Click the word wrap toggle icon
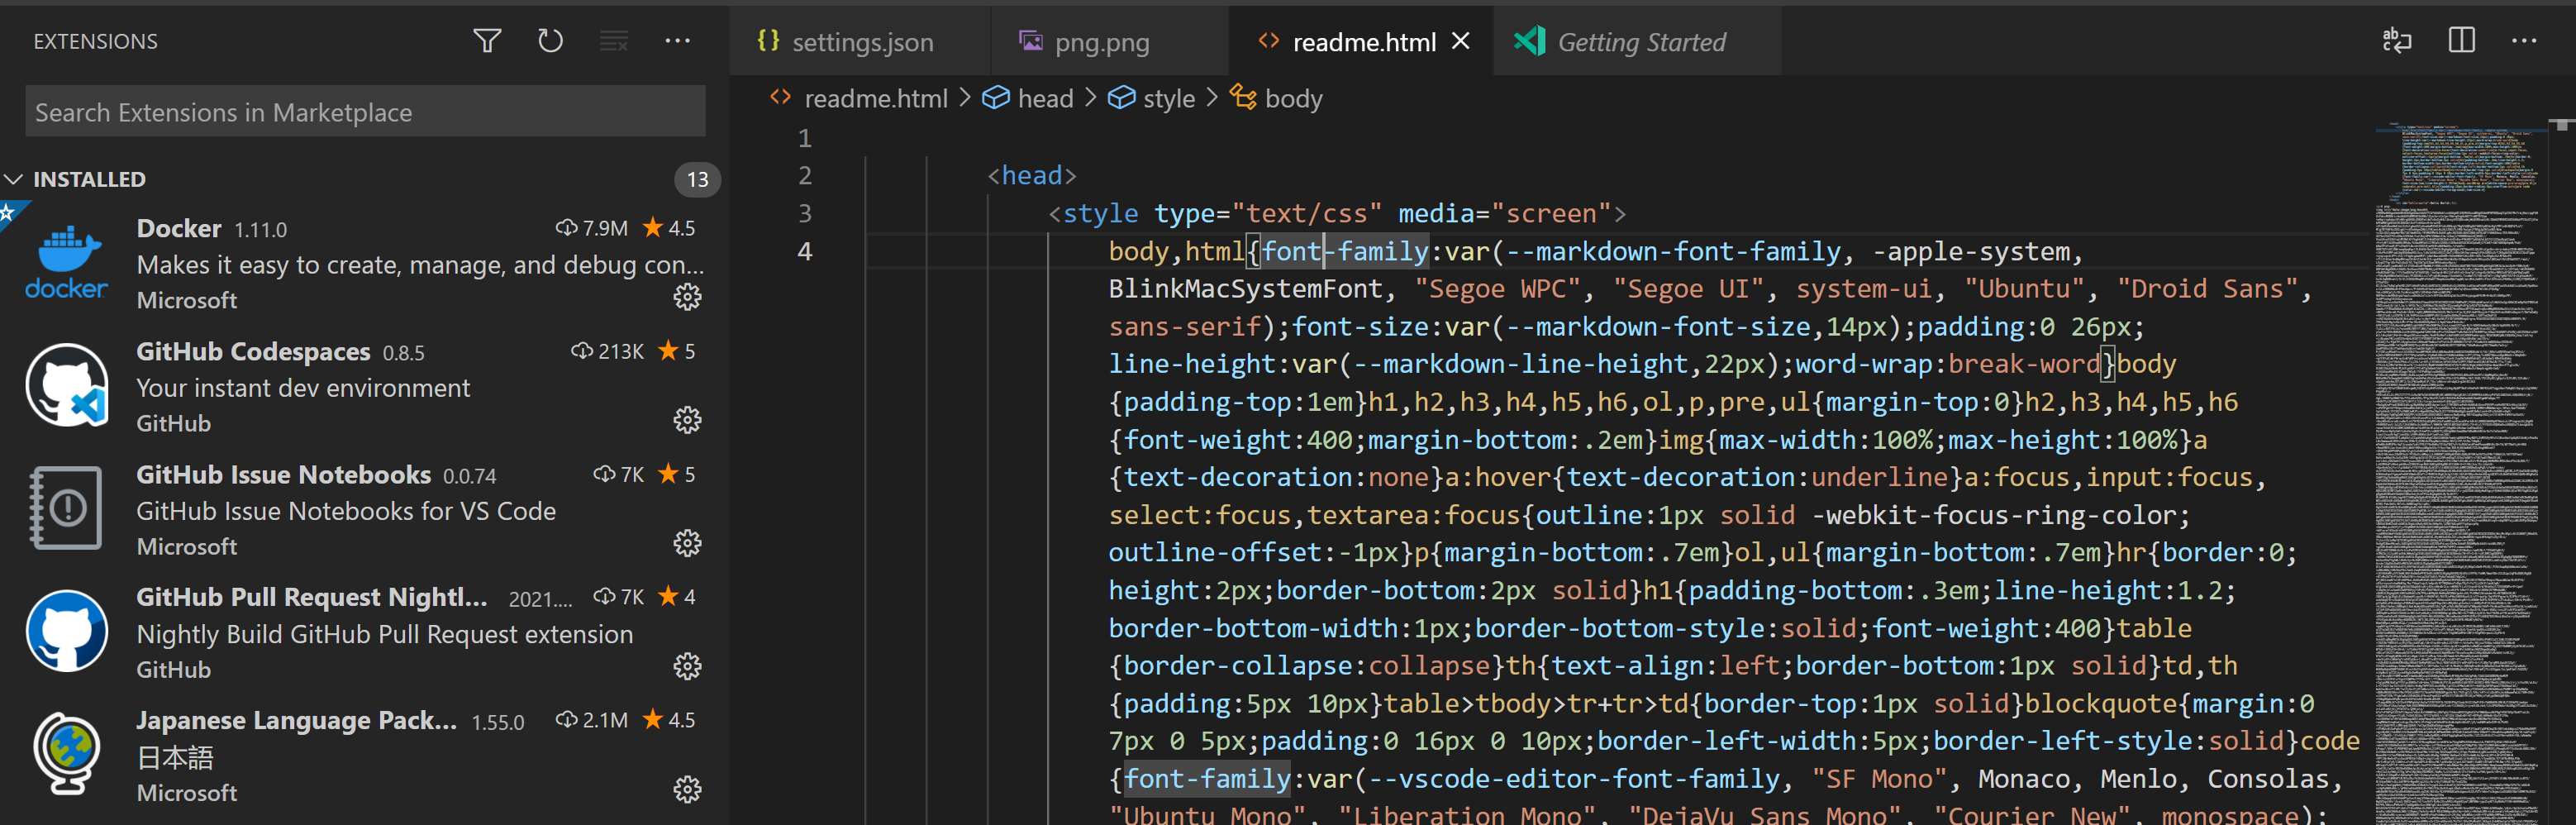Screen dimensions: 2576x825 2397,40
